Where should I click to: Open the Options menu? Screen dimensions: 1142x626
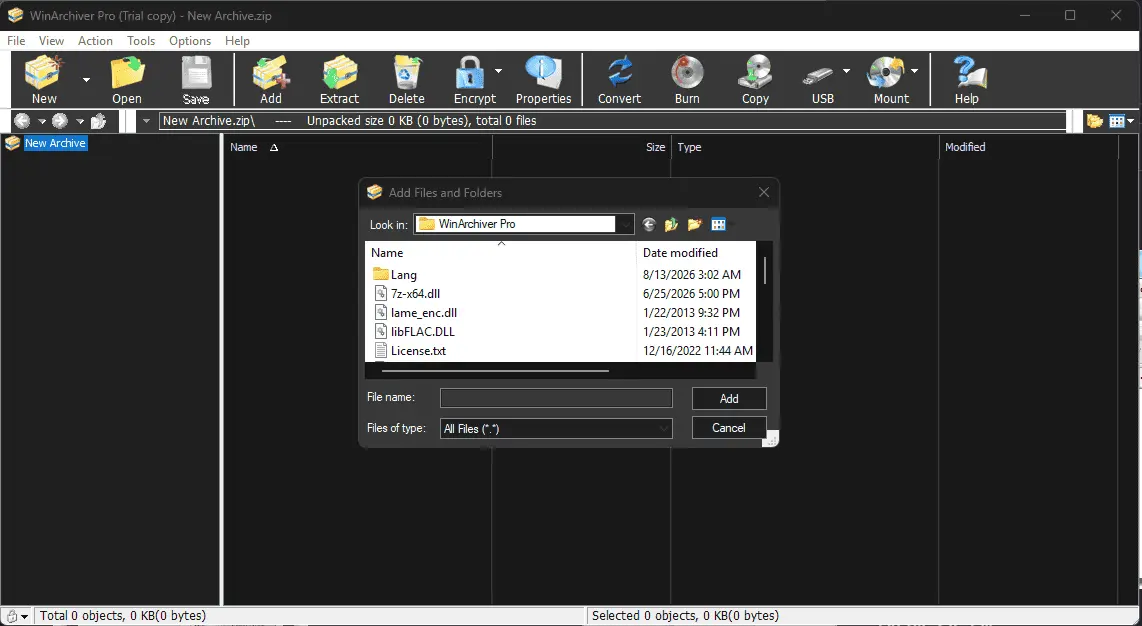pyautogui.click(x=190, y=41)
